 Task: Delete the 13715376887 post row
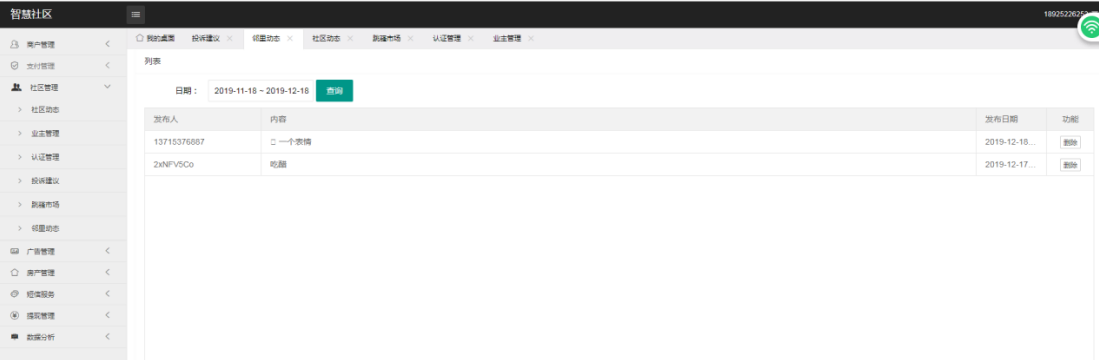(1070, 142)
